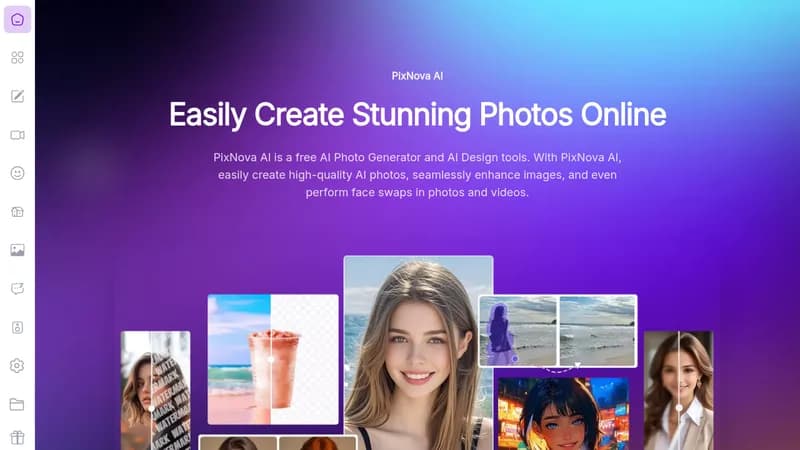Click the slider handle on the drink preview
Viewport: 800px width, 450px height.
tap(271, 360)
